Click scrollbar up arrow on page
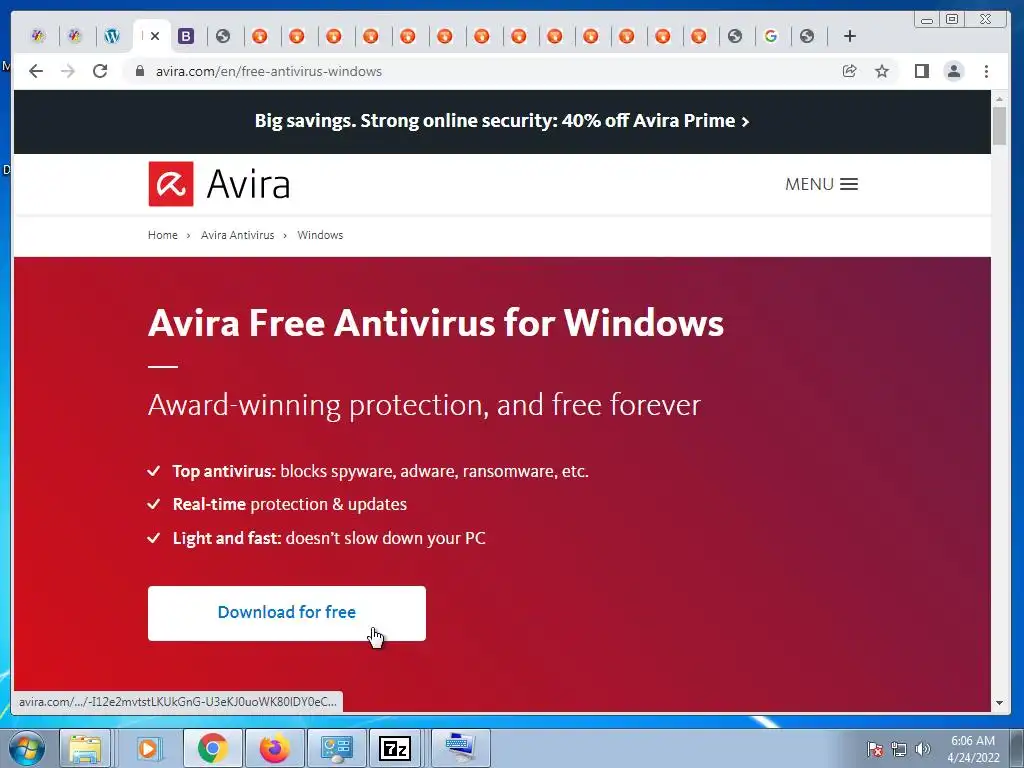The width and height of the screenshot is (1024, 768). (999, 98)
